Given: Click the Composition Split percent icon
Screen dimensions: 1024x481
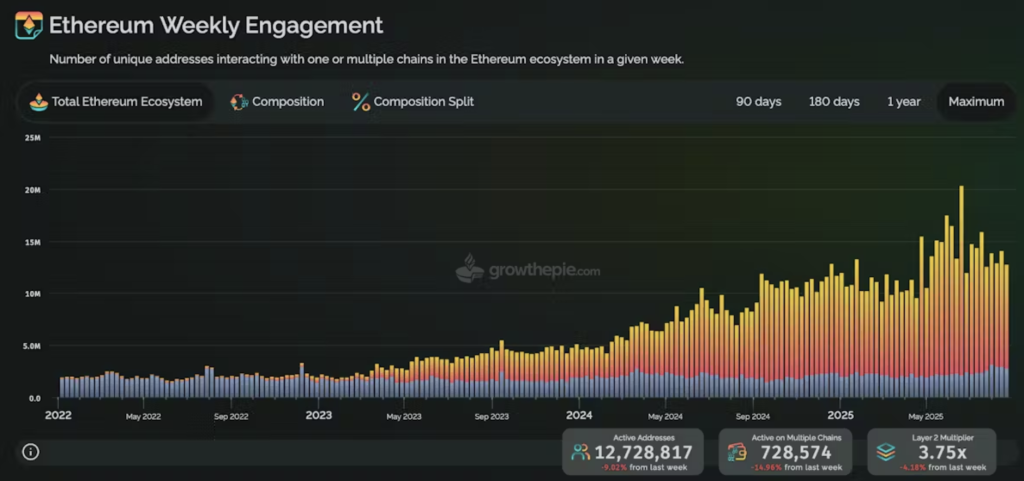Looking at the screenshot, I should (361, 101).
